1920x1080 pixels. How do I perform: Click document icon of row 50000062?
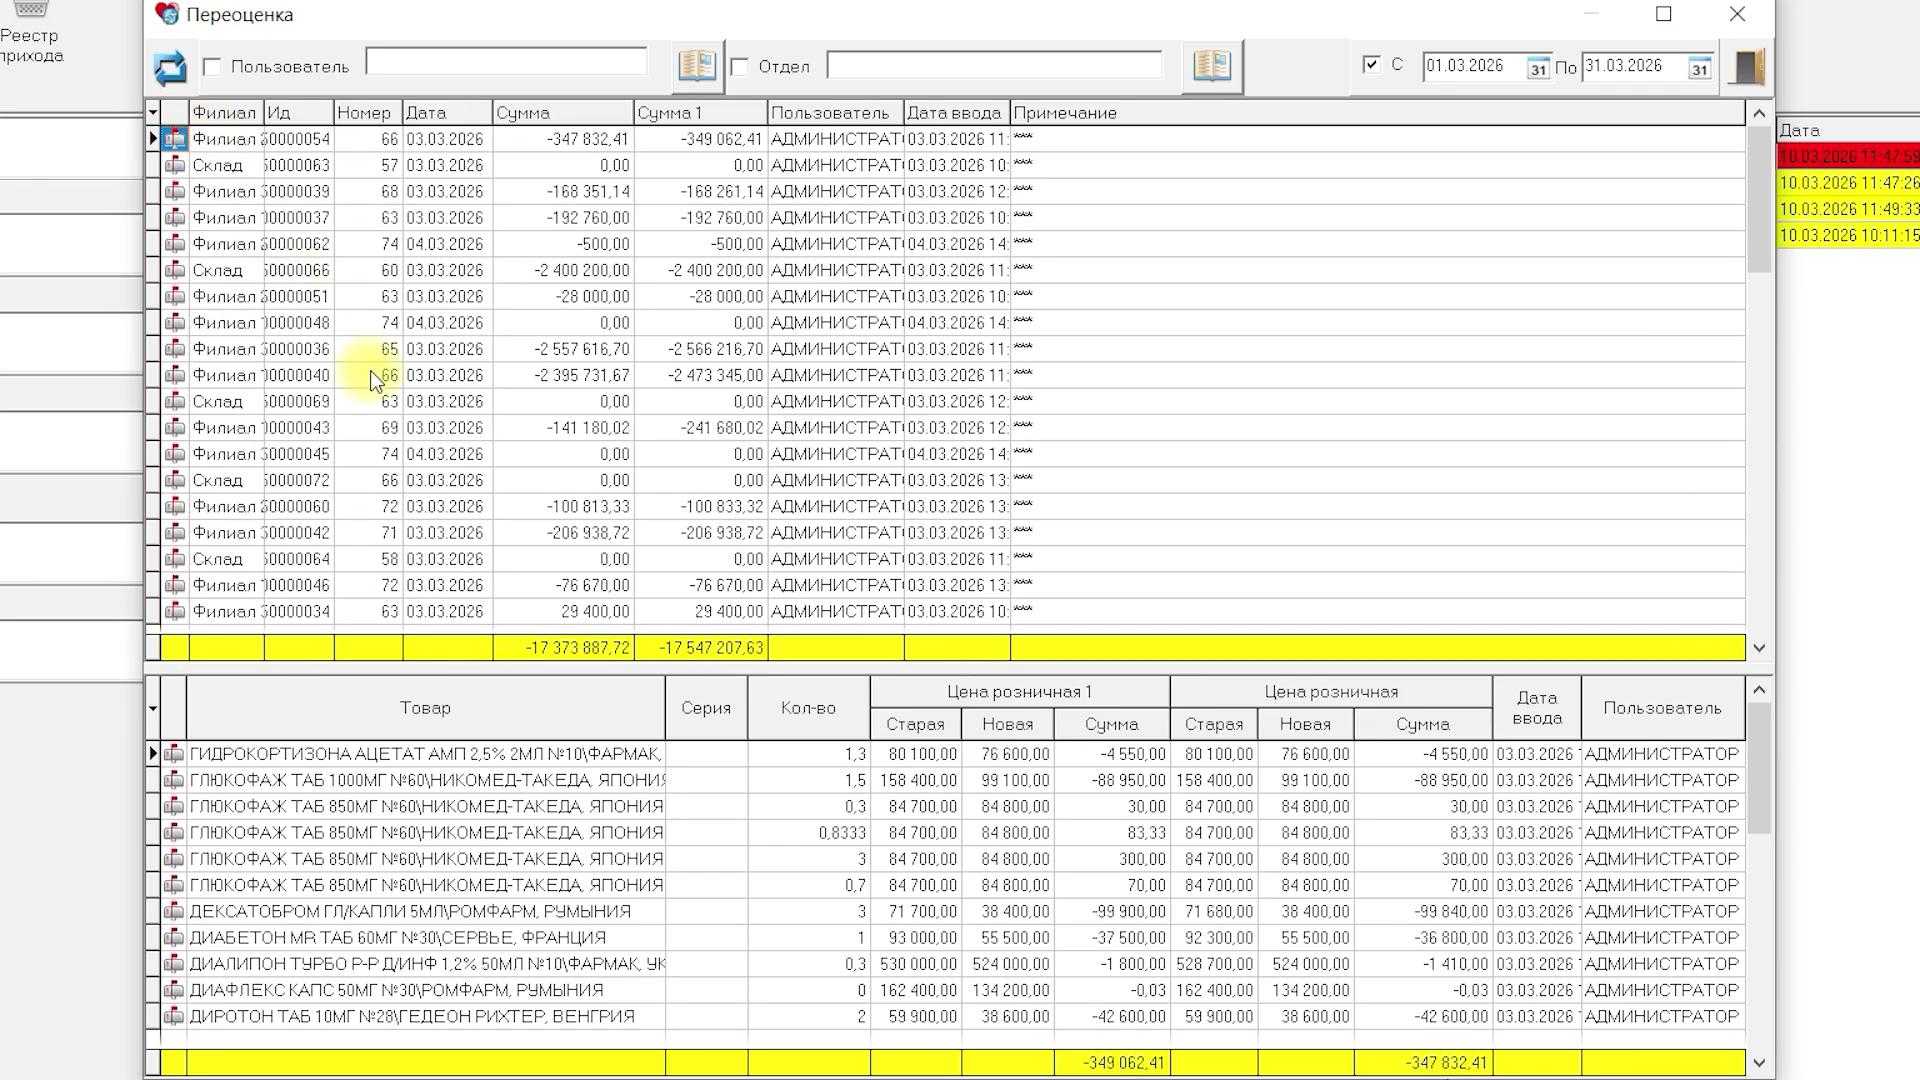click(175, 244)
